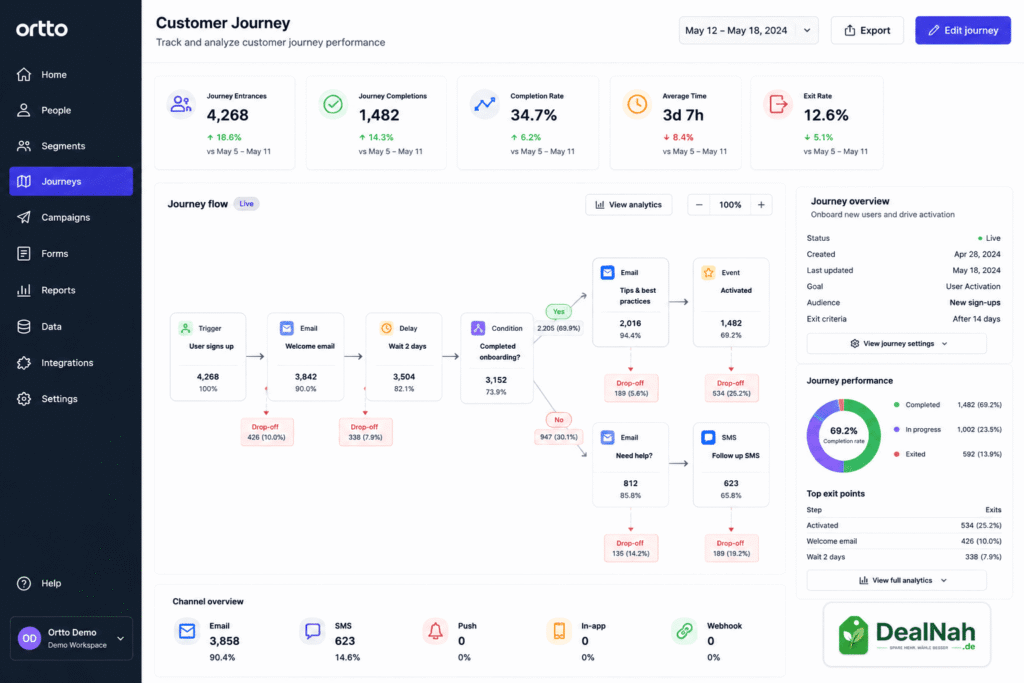Click the No branch label

(x=558, y=420)
